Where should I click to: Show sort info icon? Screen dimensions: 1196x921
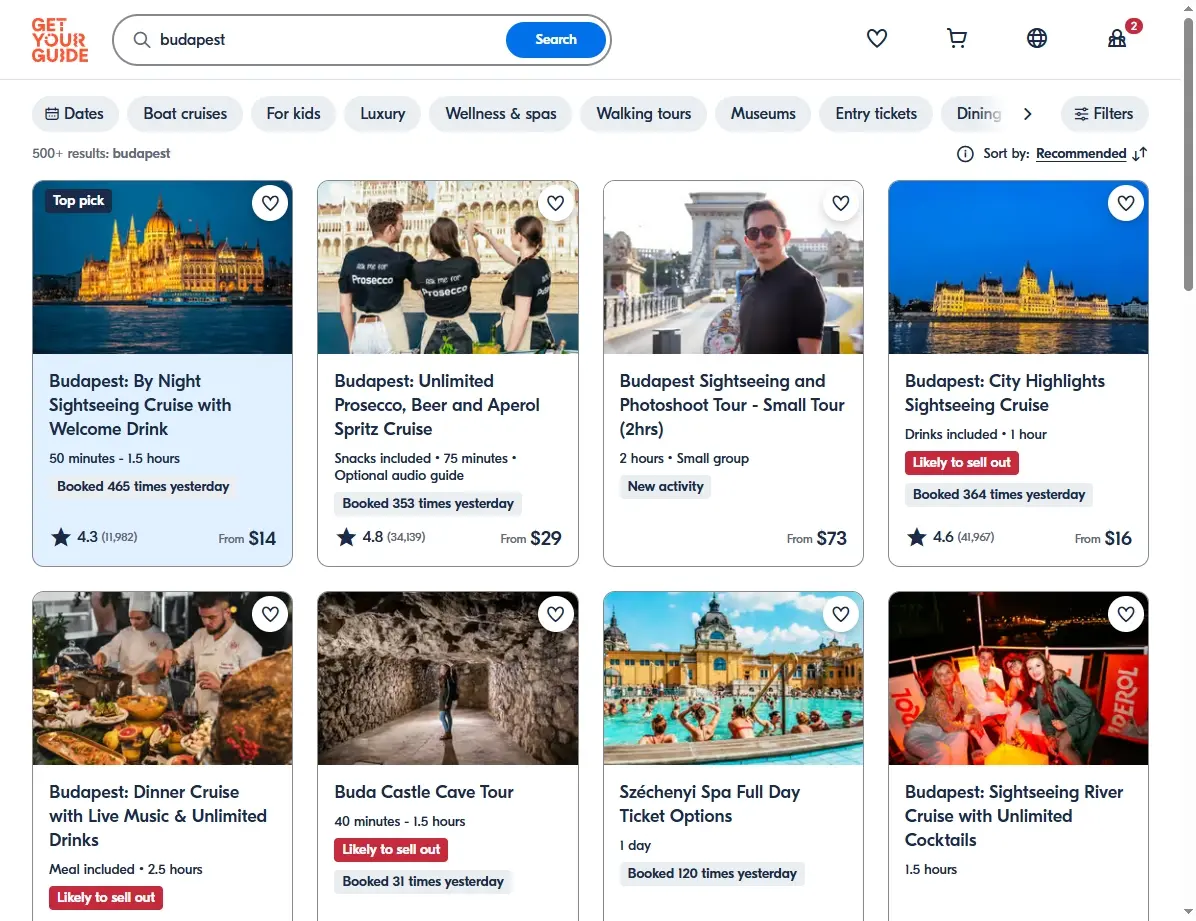[x=965, y=154]
